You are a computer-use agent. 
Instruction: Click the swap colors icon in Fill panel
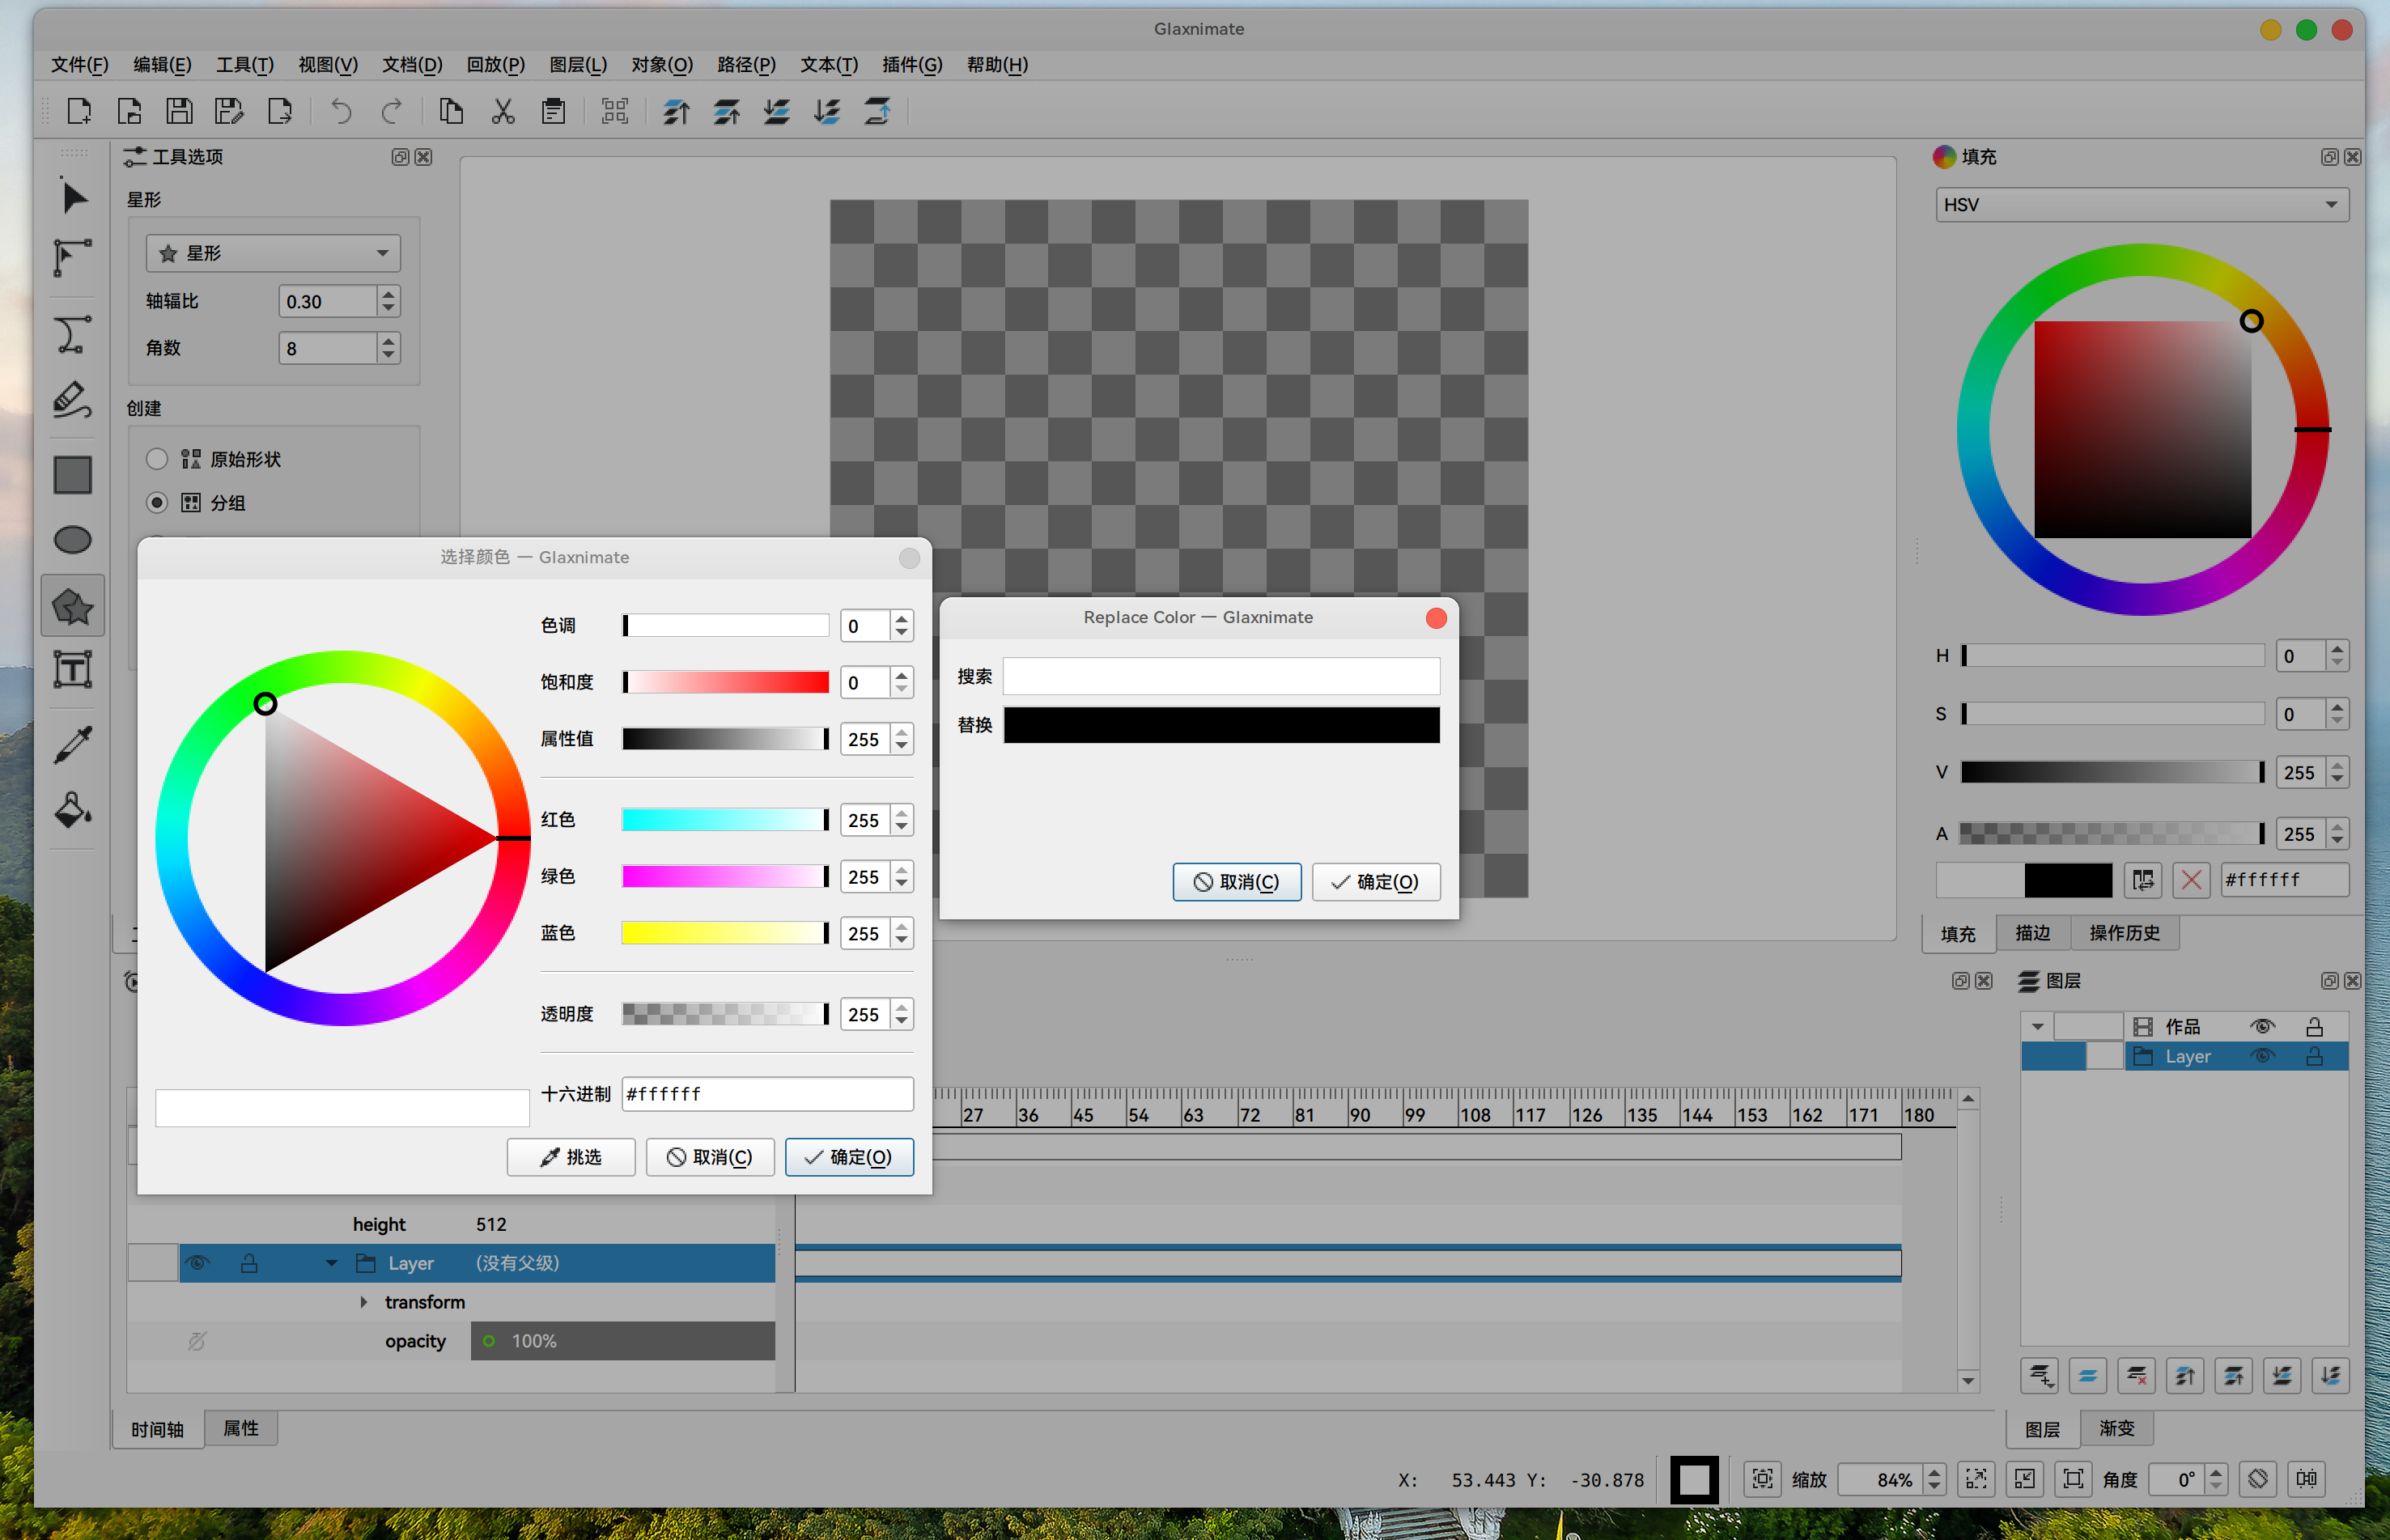[2143, 880]
